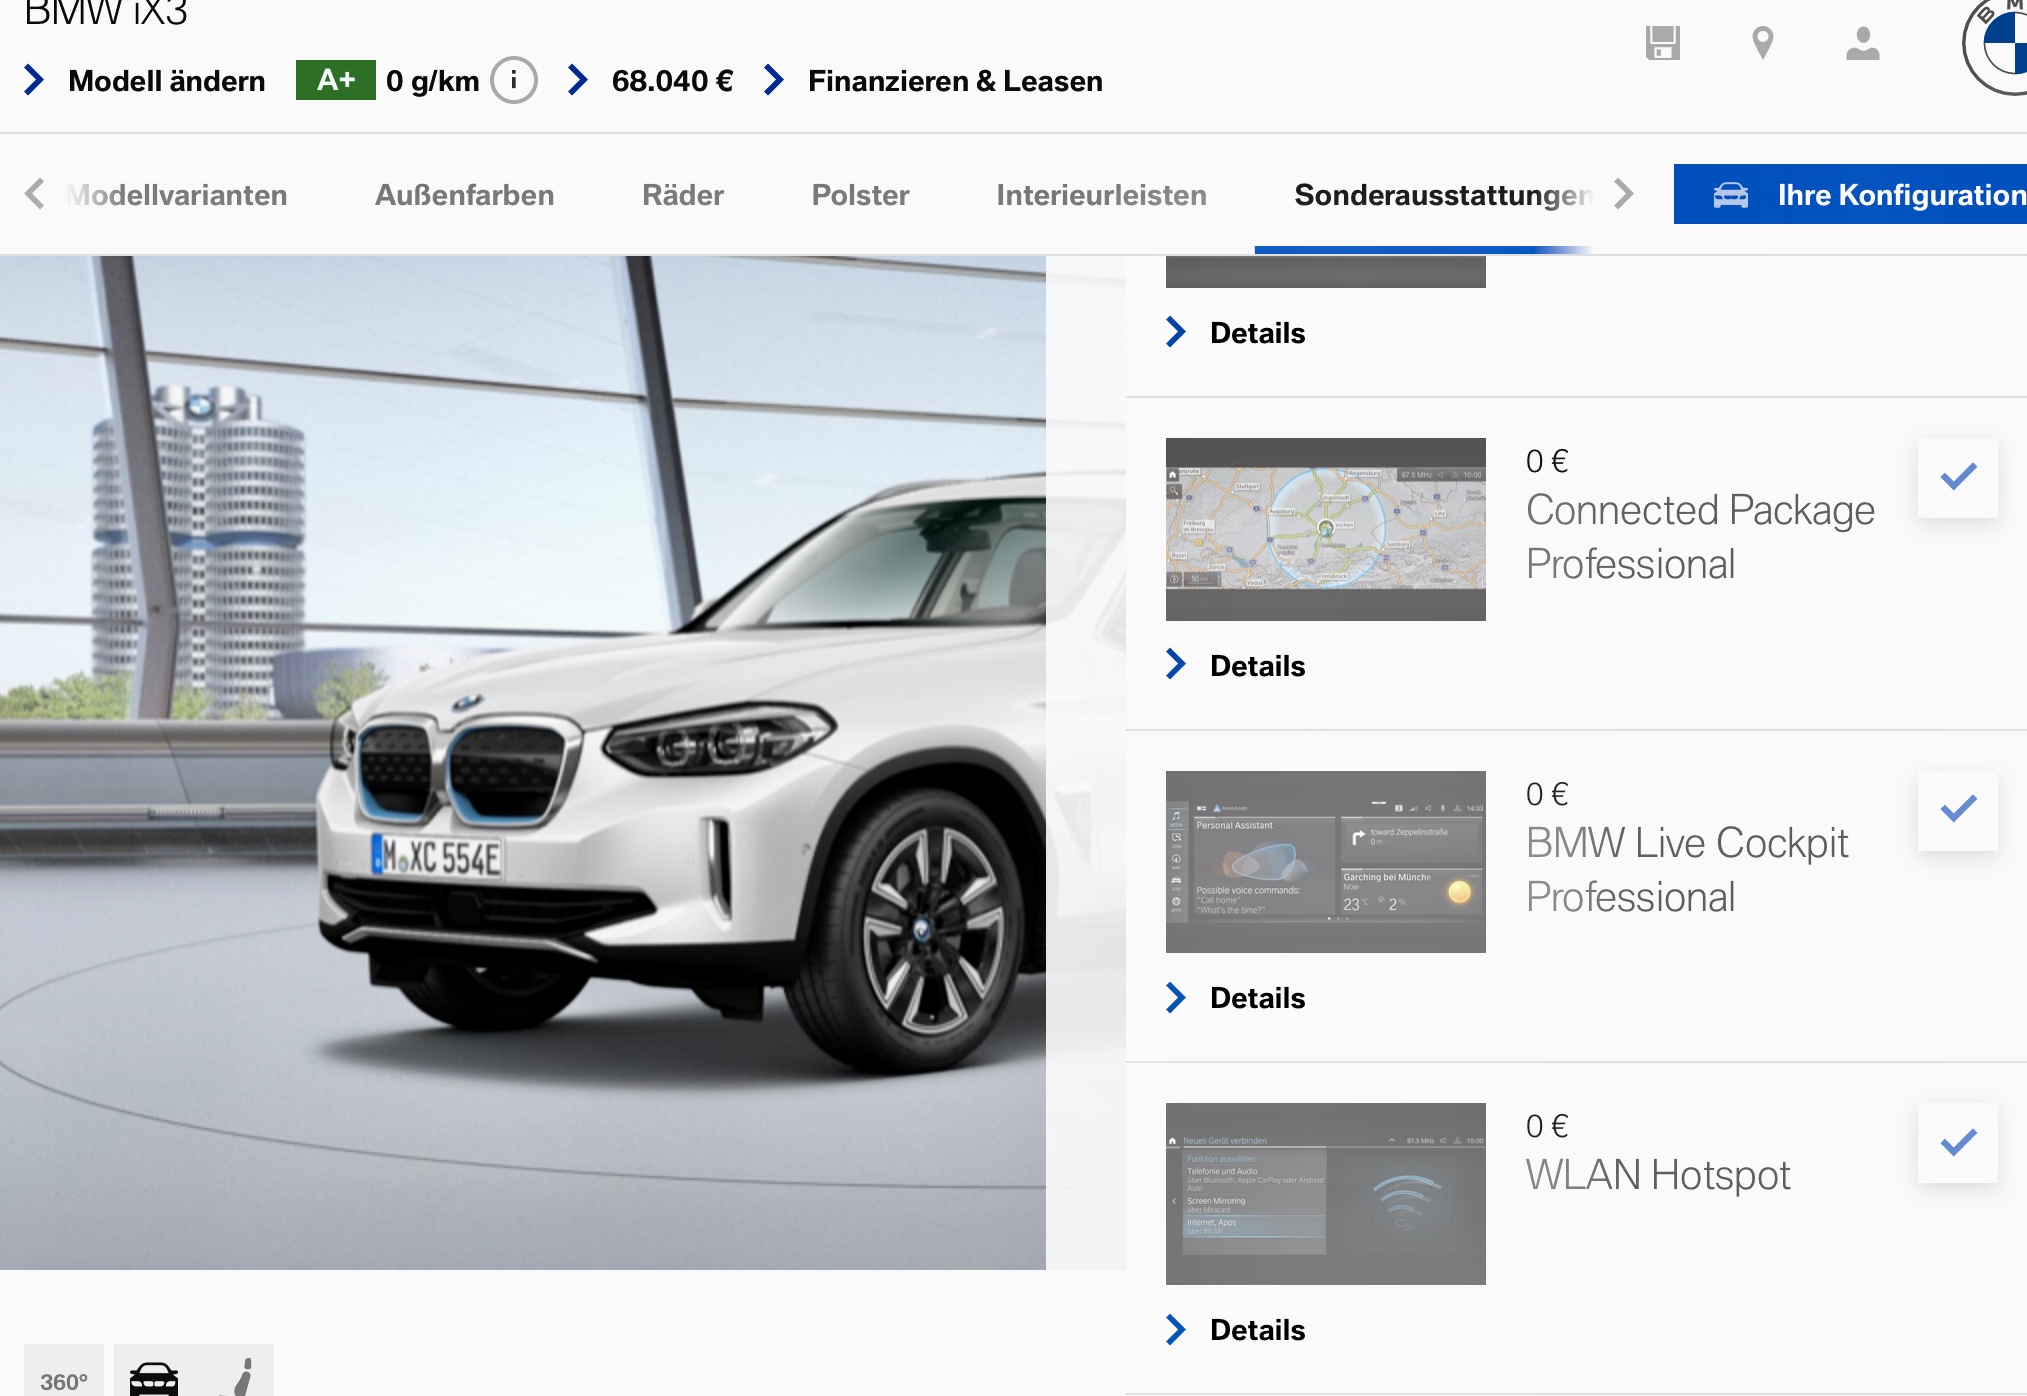Expand Details under Connected Package Professional
The width and height of the screenshot is (2027, 1396).
[1236, 665]
